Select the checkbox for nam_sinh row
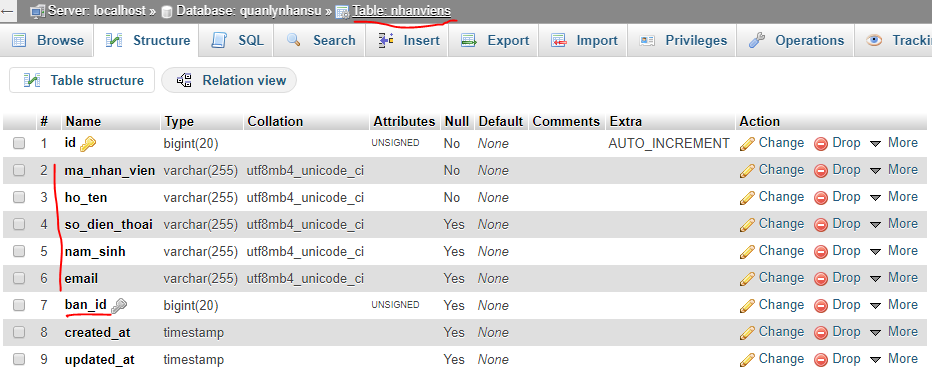The height and width of the screenshot is (371, 932). pyautogui.click(x=19, y=251)
